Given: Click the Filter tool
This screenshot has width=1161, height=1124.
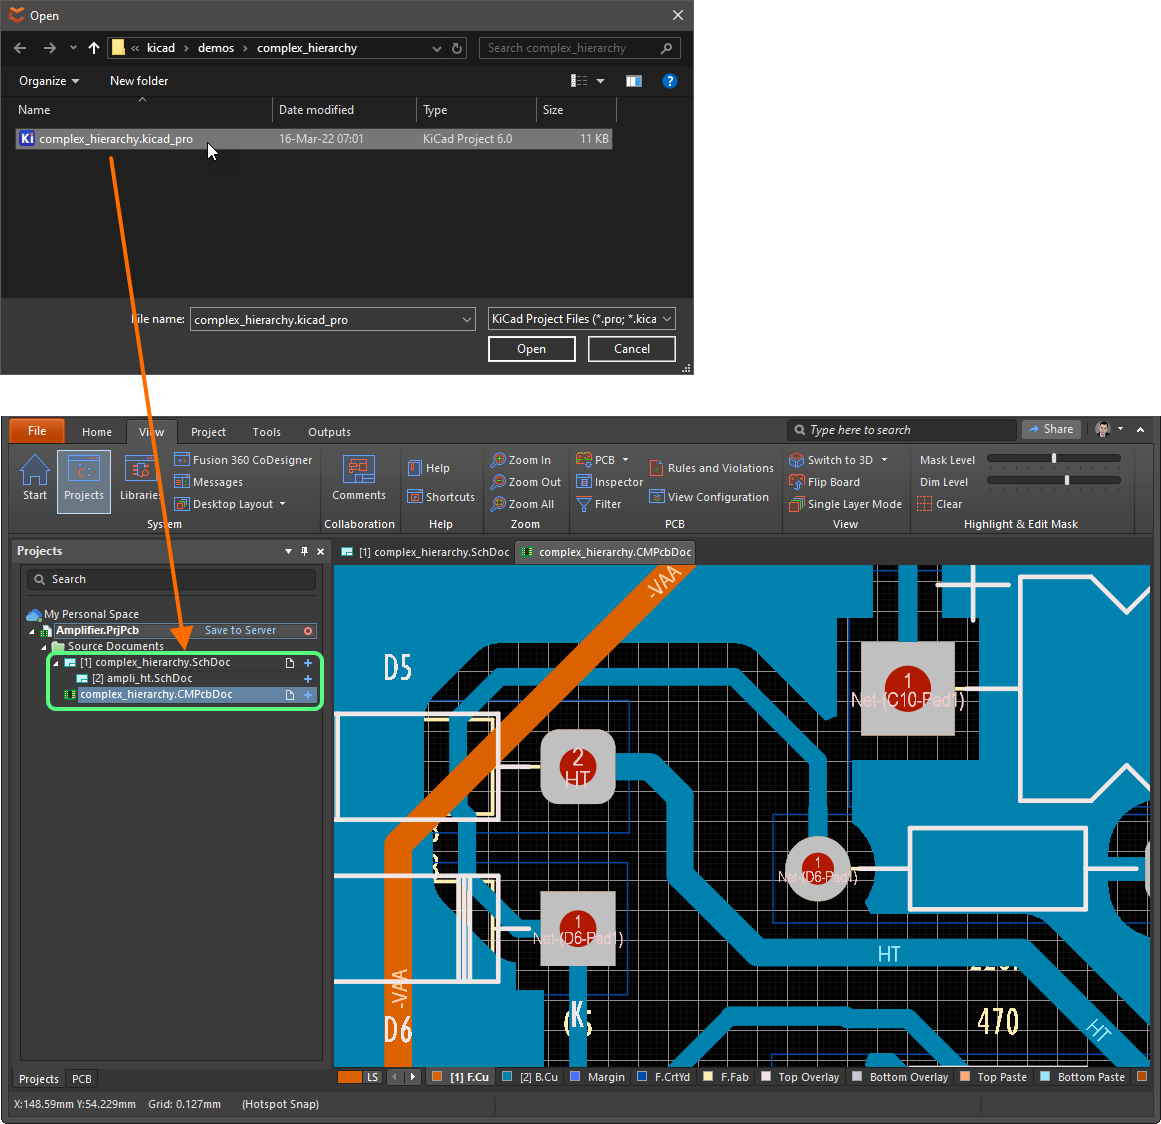Looking at the screenshot, I should tap(599, 504).
